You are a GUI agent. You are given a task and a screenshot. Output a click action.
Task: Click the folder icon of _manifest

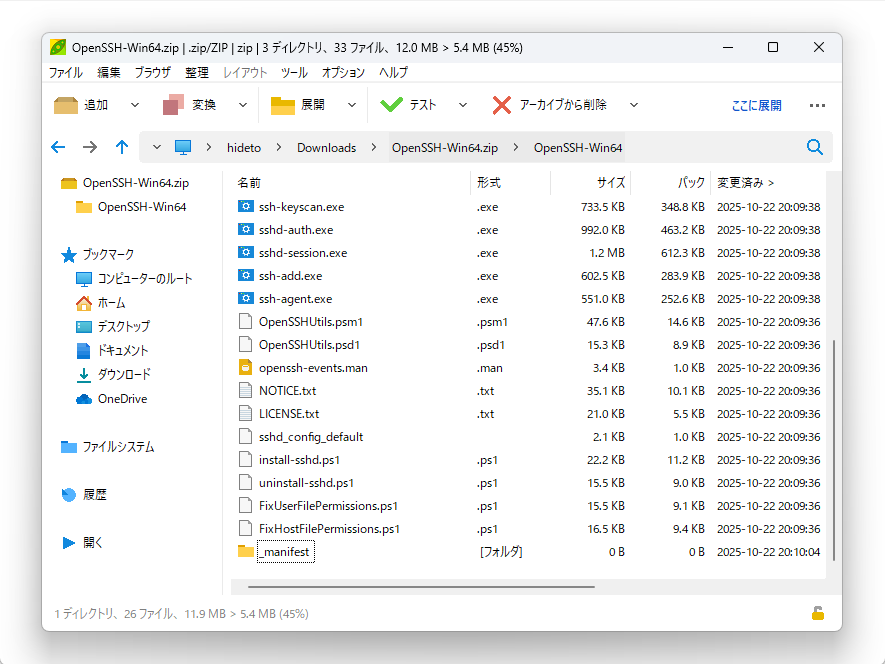point(246,551)
